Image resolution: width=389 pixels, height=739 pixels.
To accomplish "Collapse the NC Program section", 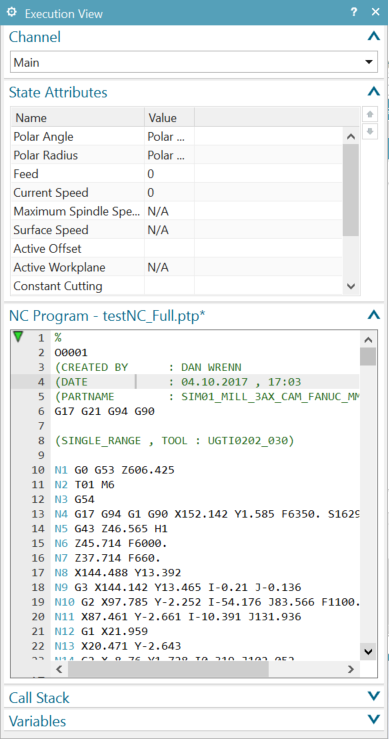I will point(373,315).
